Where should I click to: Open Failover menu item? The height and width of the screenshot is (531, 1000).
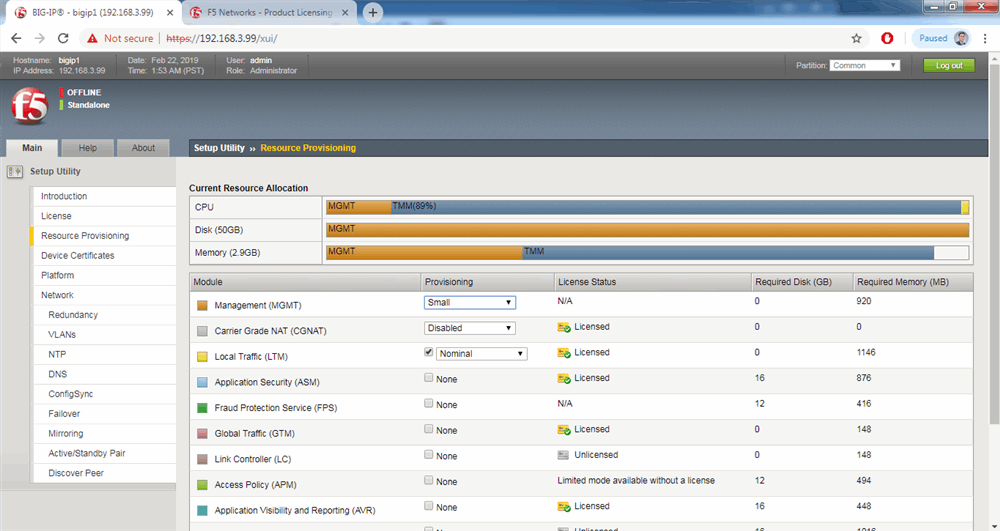tap(104, 414)
